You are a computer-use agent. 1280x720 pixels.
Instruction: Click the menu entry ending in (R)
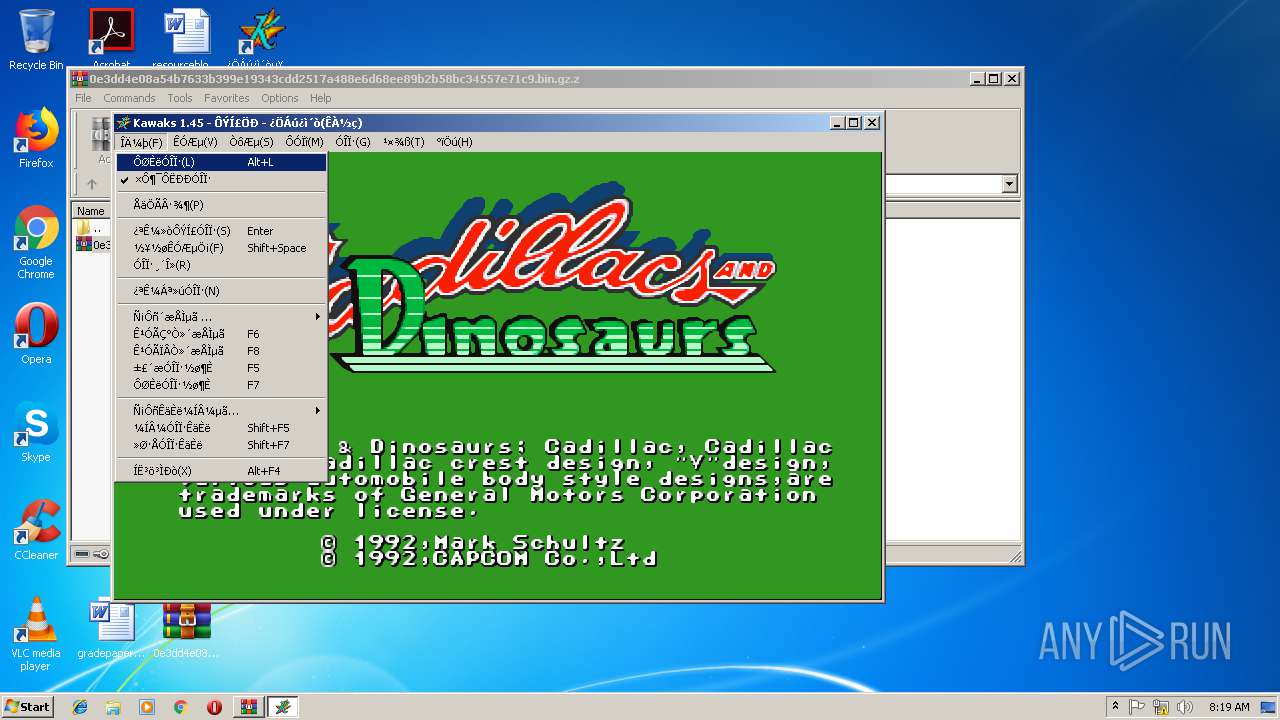tap(221, 265)
